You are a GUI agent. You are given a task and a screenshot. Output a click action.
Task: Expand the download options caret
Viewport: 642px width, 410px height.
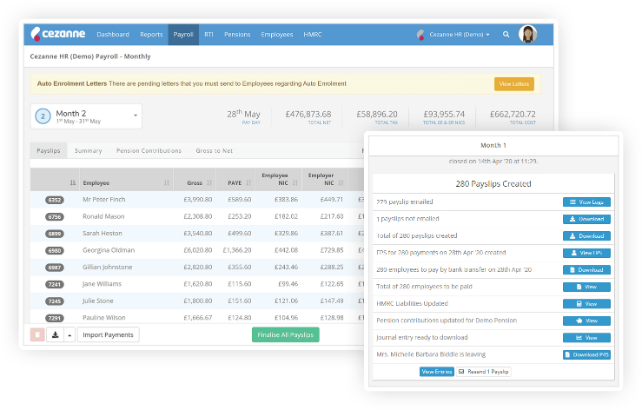(70, 335)
